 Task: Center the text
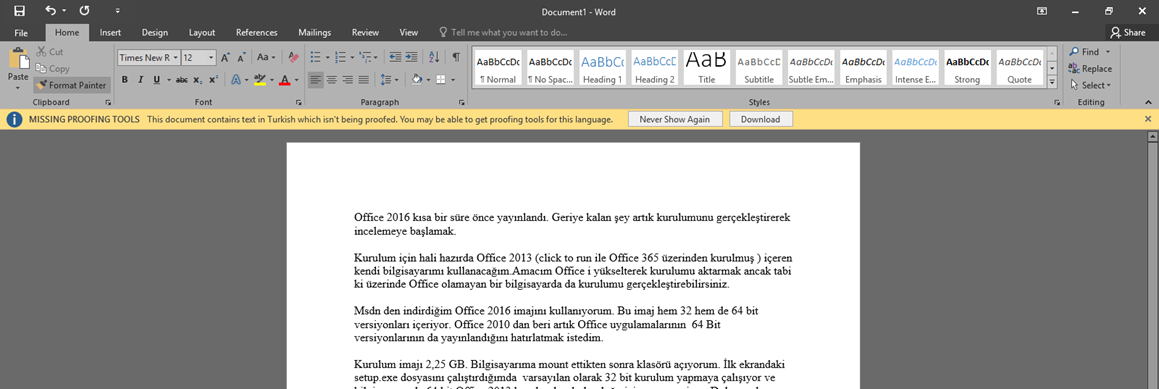click(332, 79)
